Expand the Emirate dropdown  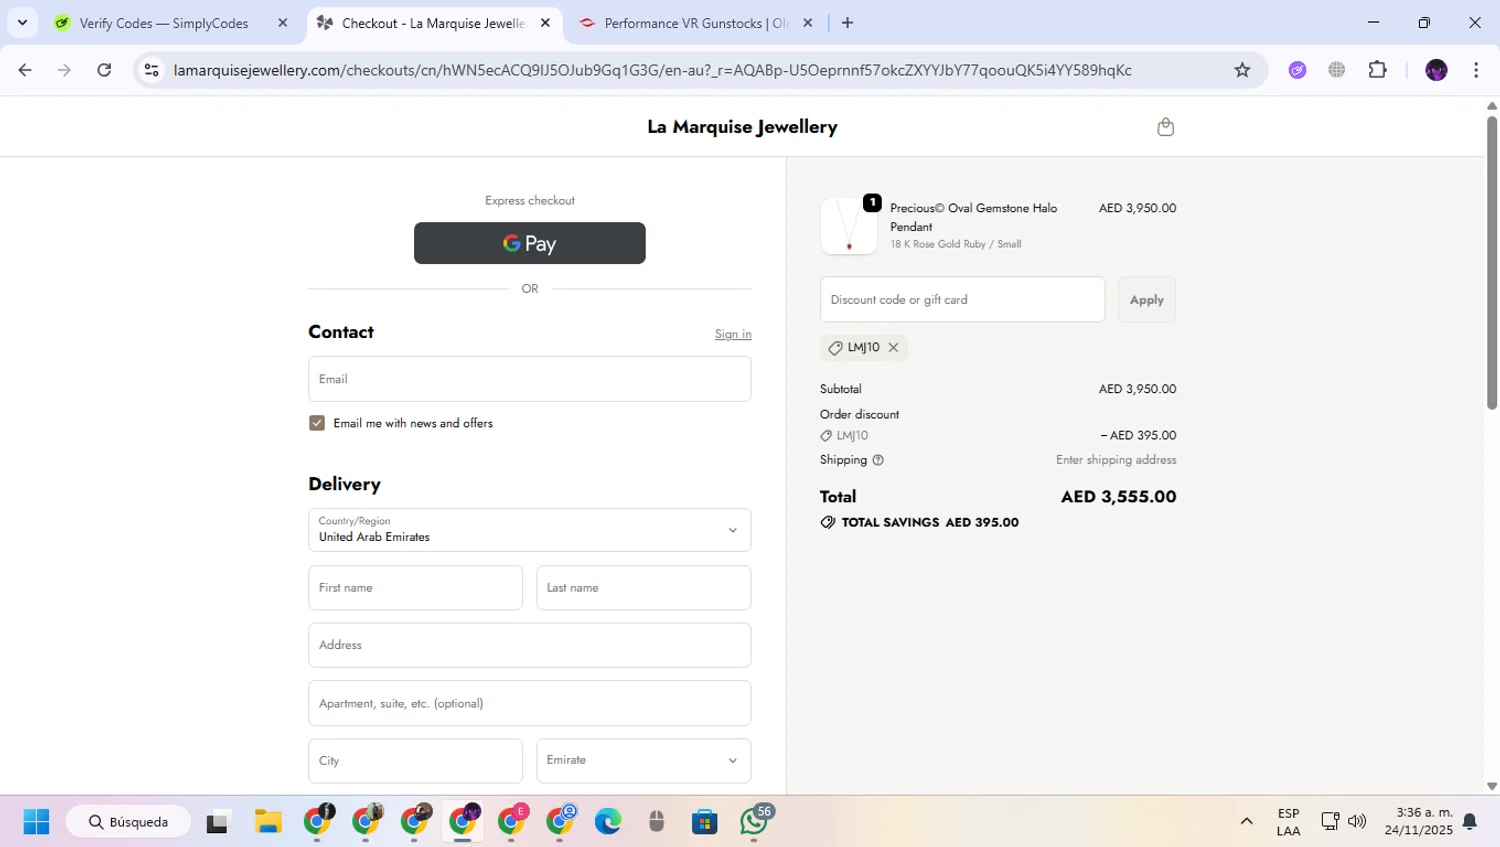click(x=644, y=760)
